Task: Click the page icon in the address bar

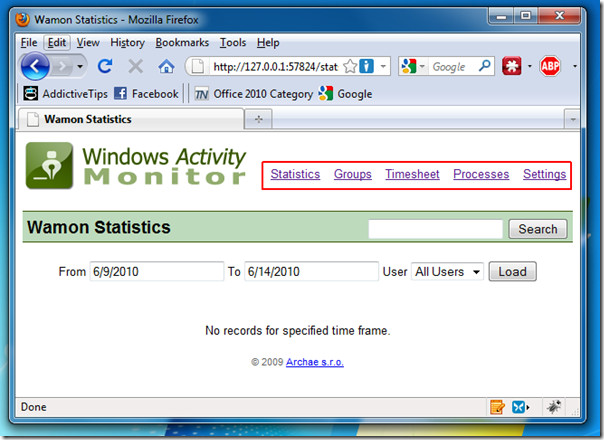Action: point(198,66)
